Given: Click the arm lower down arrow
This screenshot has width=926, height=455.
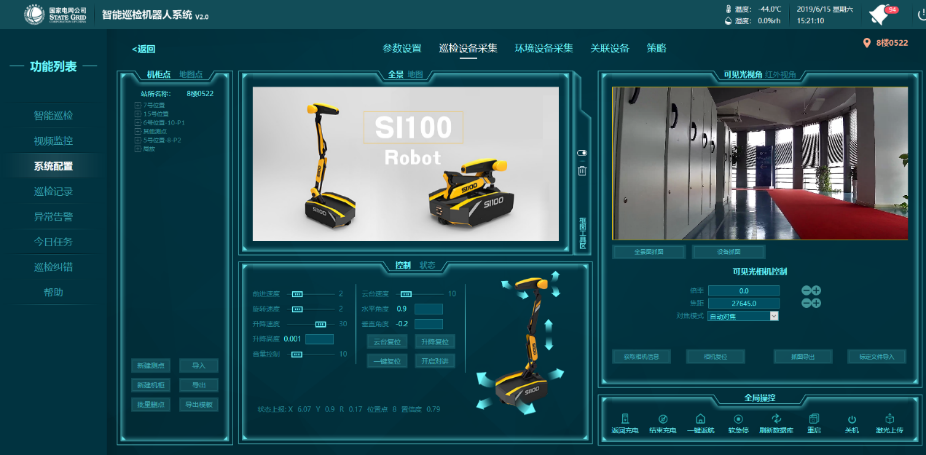Looking at the screenshot, I should pyautogui.click(x=549, y=344).
